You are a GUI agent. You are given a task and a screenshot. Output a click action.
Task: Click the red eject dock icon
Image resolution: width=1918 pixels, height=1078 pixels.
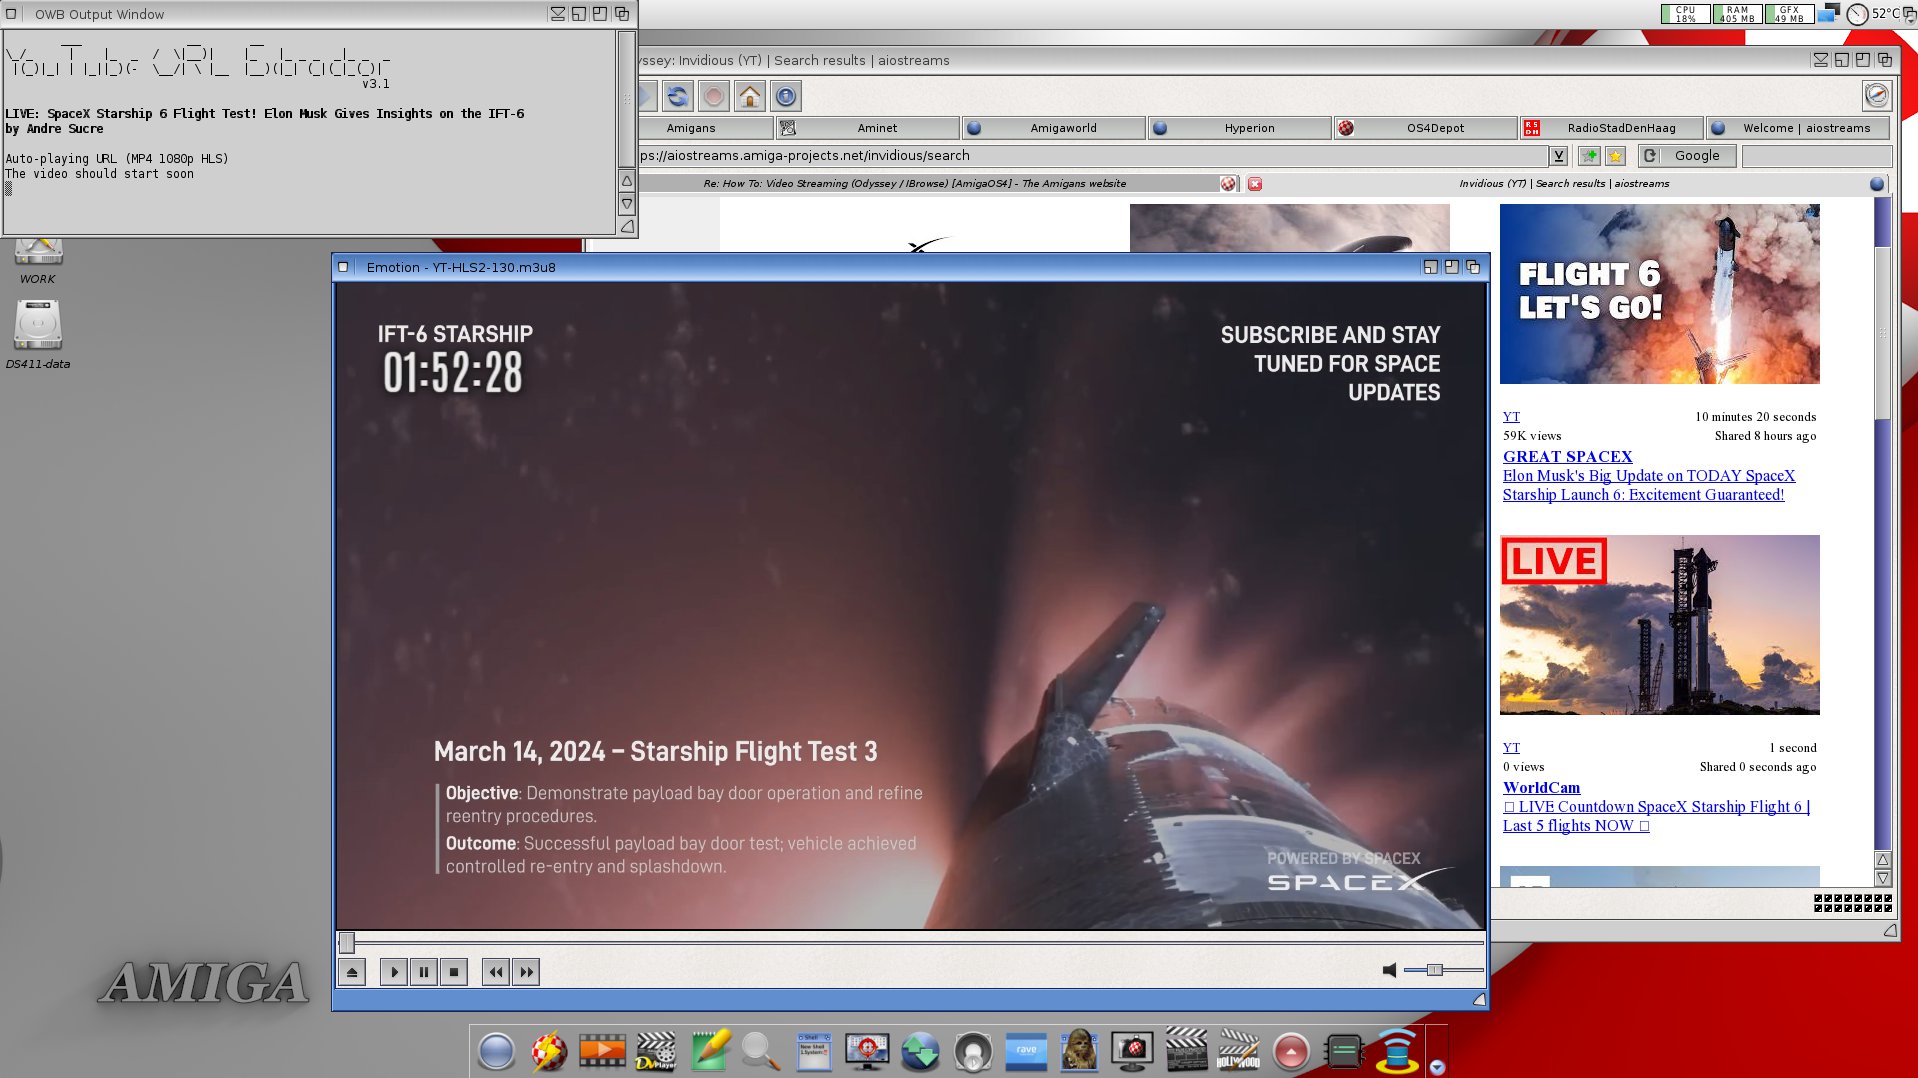[x=1291, y=1051]
